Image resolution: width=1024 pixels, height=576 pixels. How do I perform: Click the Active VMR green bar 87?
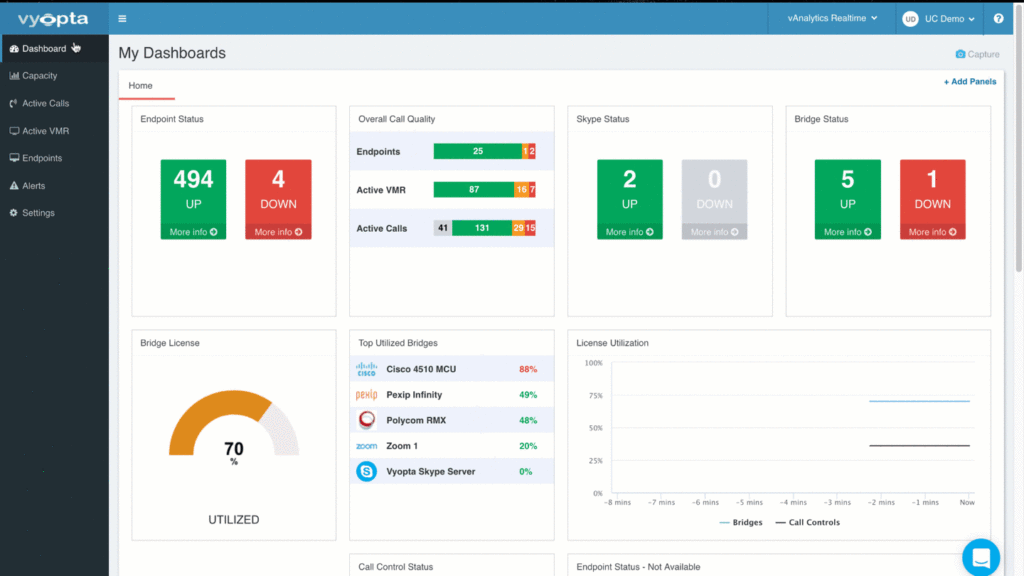[x=474, y=190]
